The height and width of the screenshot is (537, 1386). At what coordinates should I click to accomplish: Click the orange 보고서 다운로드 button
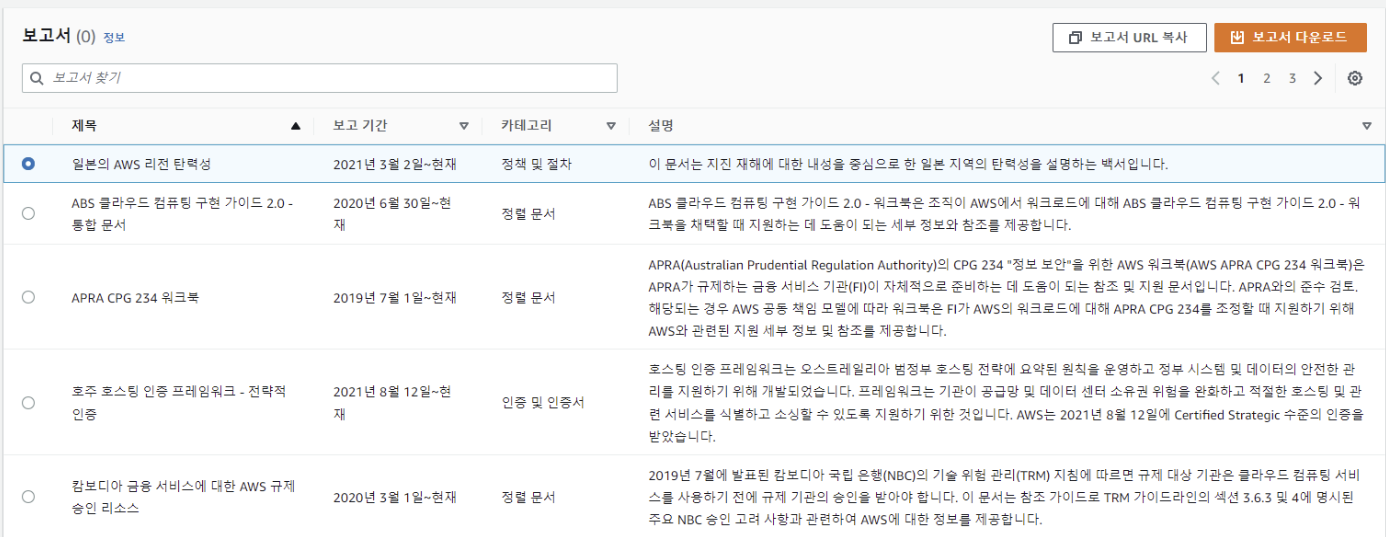[1290, 37]
